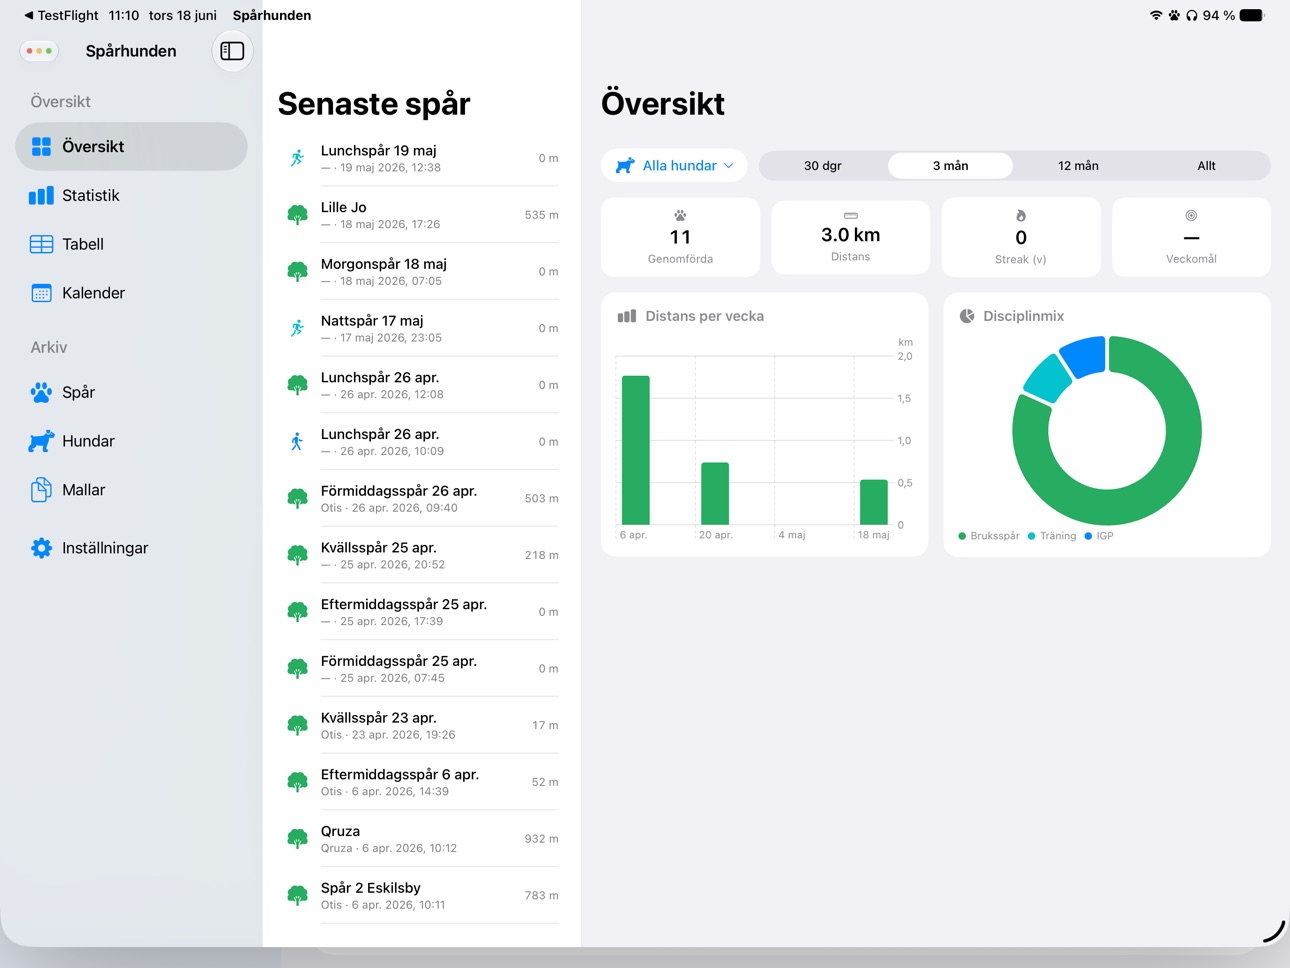Click walker icon beside Lunchspår 26 apr. 10:09

tap(297, 442)
